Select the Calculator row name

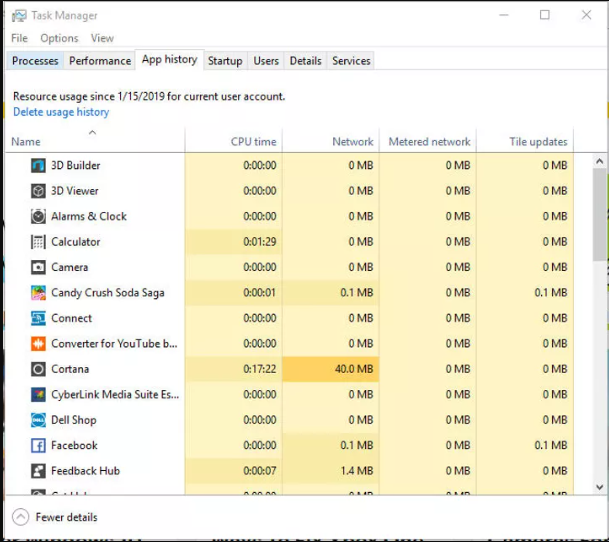76,242
